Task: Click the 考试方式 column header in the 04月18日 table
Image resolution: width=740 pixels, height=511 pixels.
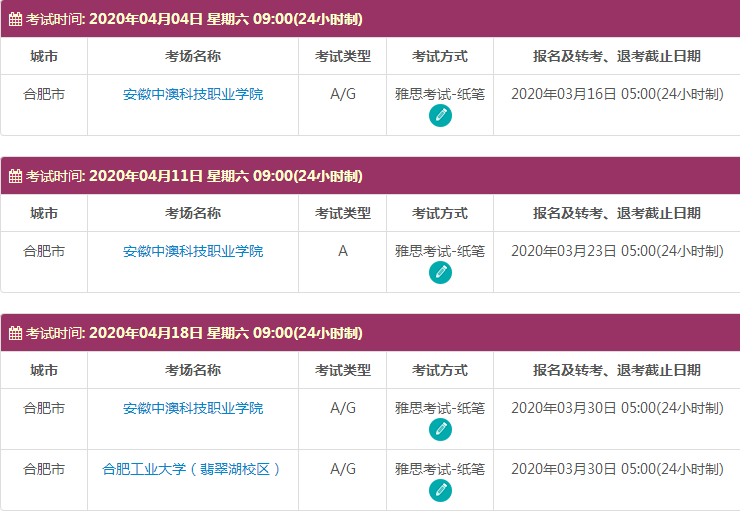Action: point(440,370)
